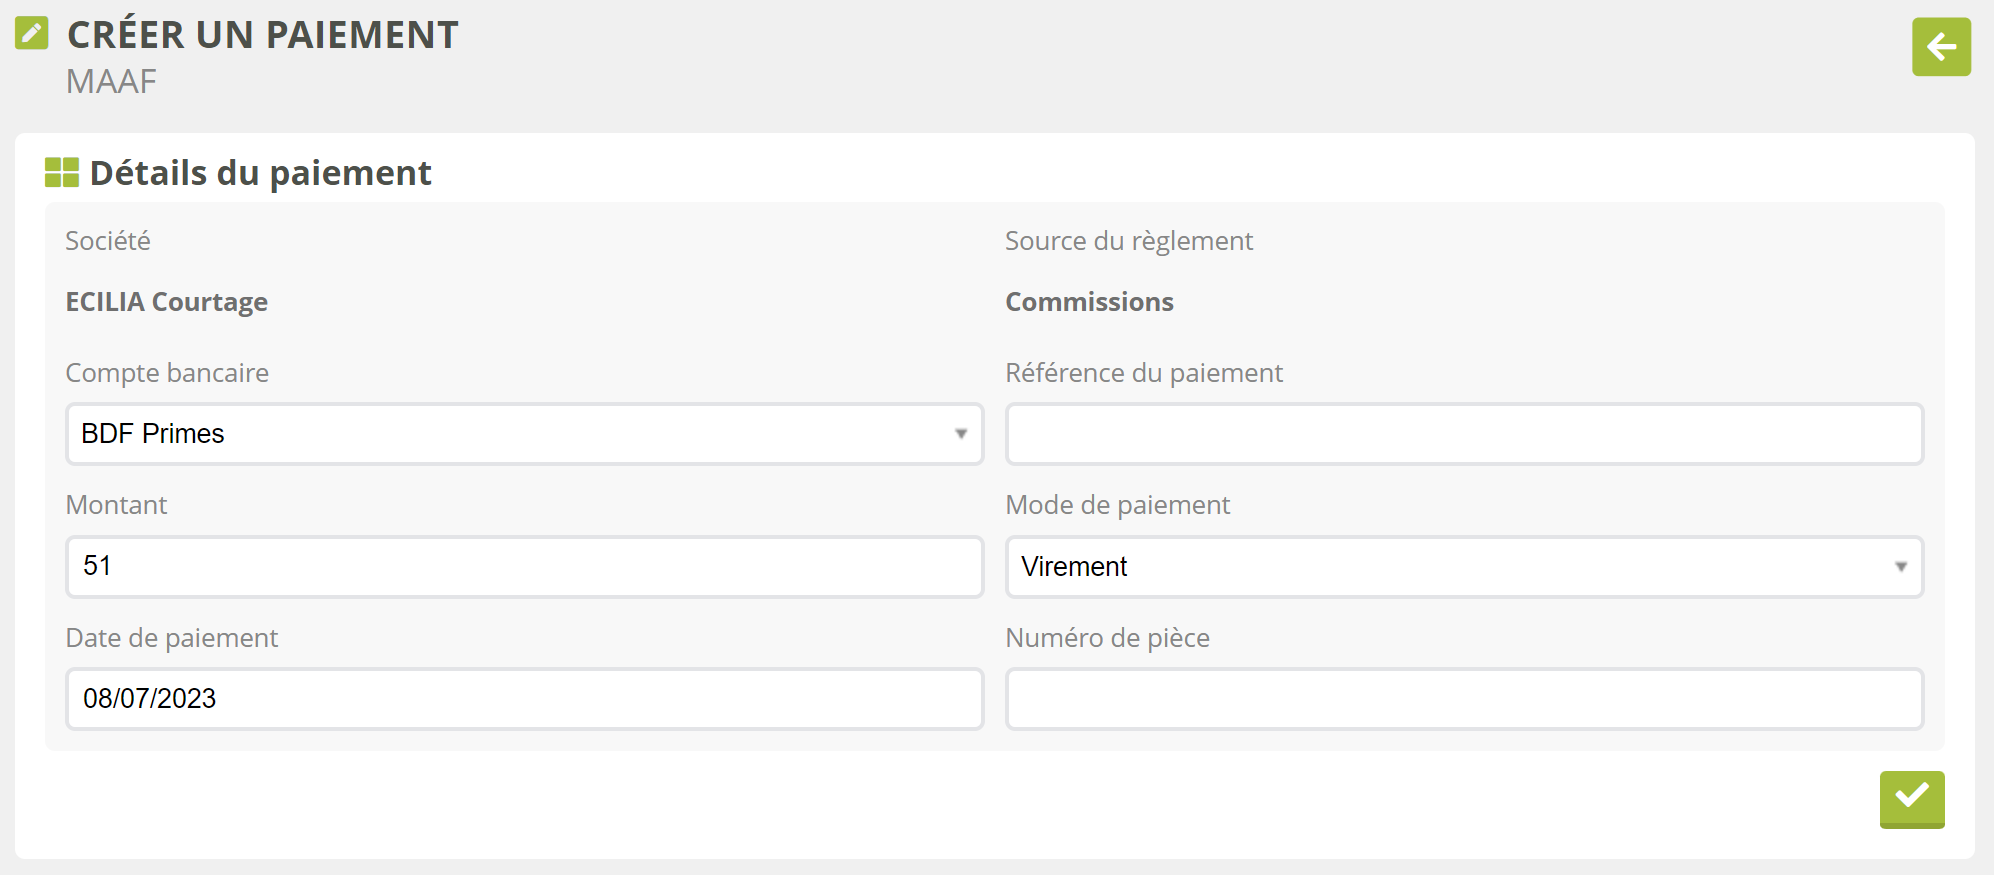Screen dimensions: 1994x875
Task: Click the green back arrow button
Action: (x=1941, y=47)
